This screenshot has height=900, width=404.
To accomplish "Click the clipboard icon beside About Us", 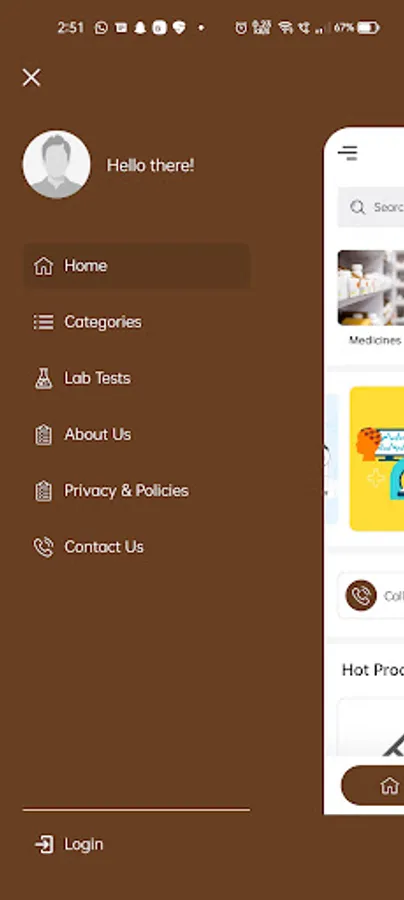I will point(44,435).
